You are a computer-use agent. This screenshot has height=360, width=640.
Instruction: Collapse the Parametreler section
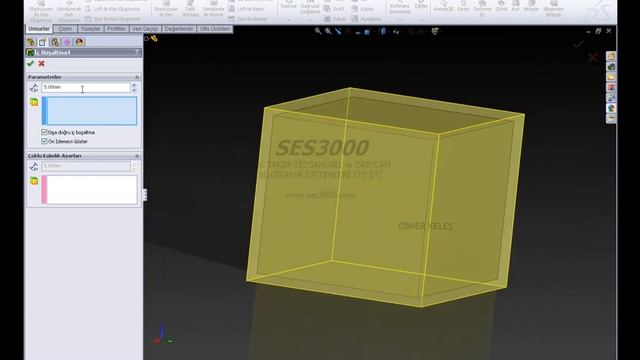pyautogui.click(x=137, y=77)
